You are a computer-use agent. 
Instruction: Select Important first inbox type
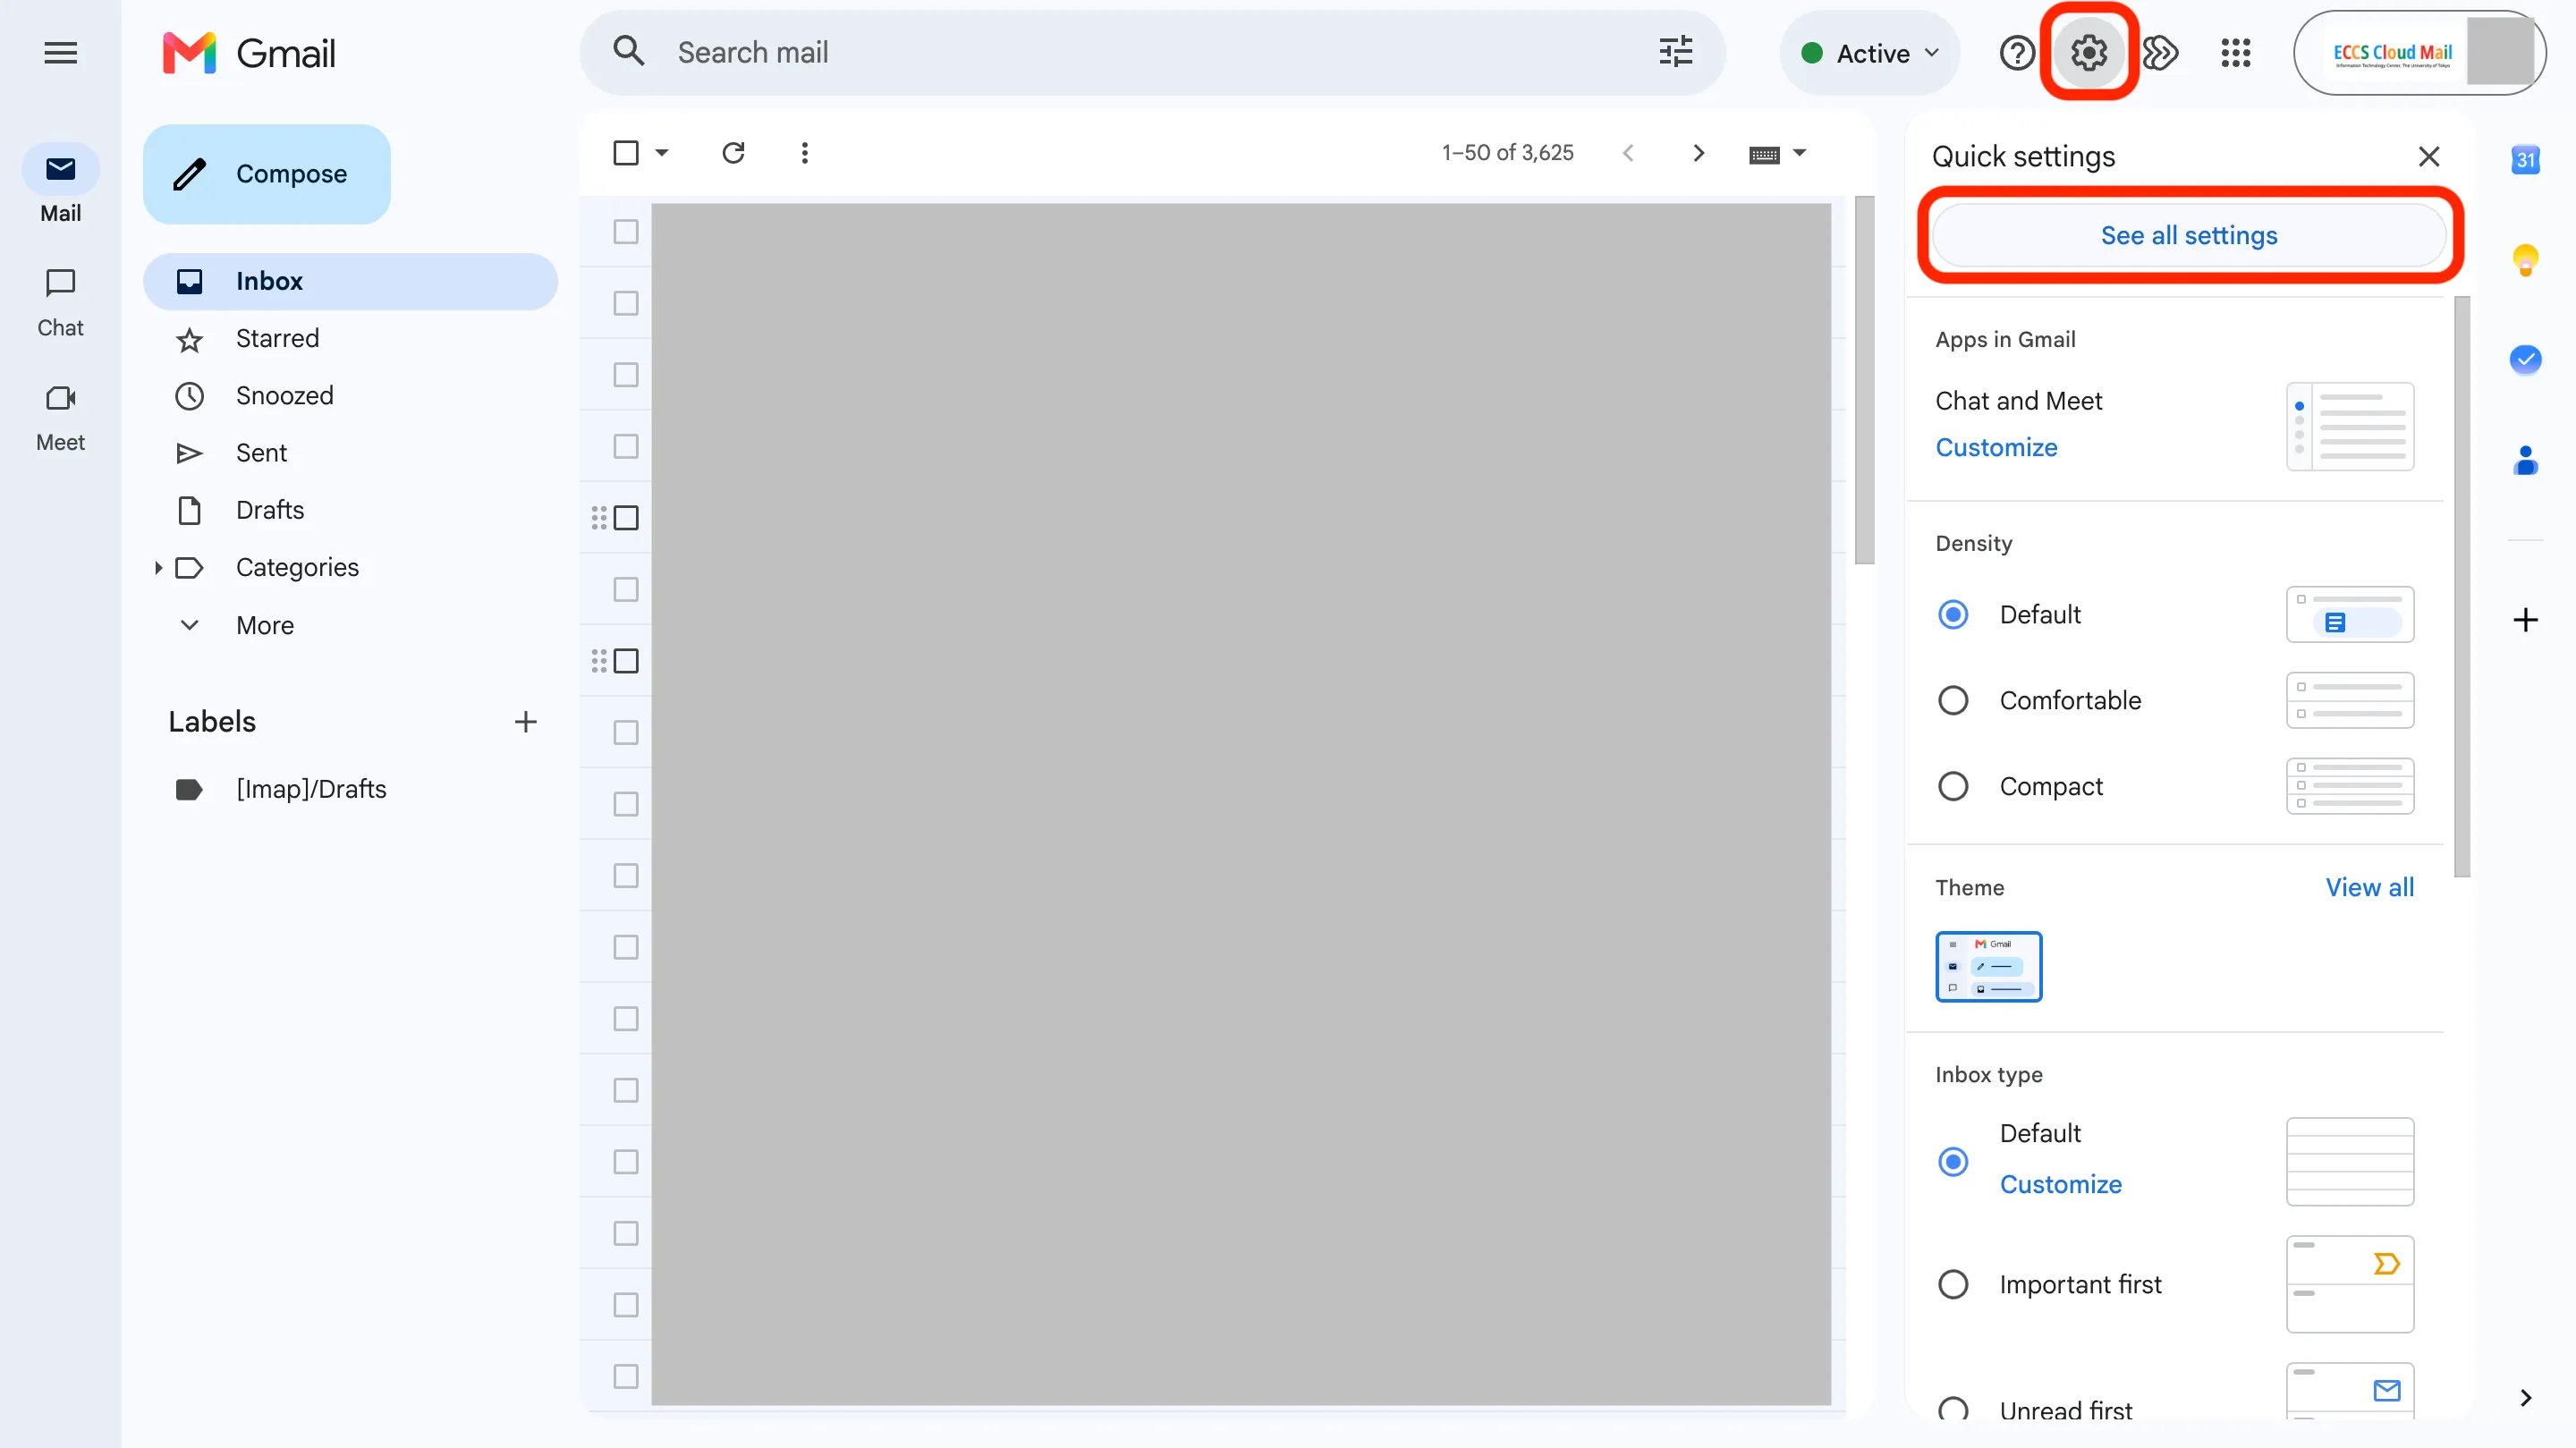click(1952, 1284)
